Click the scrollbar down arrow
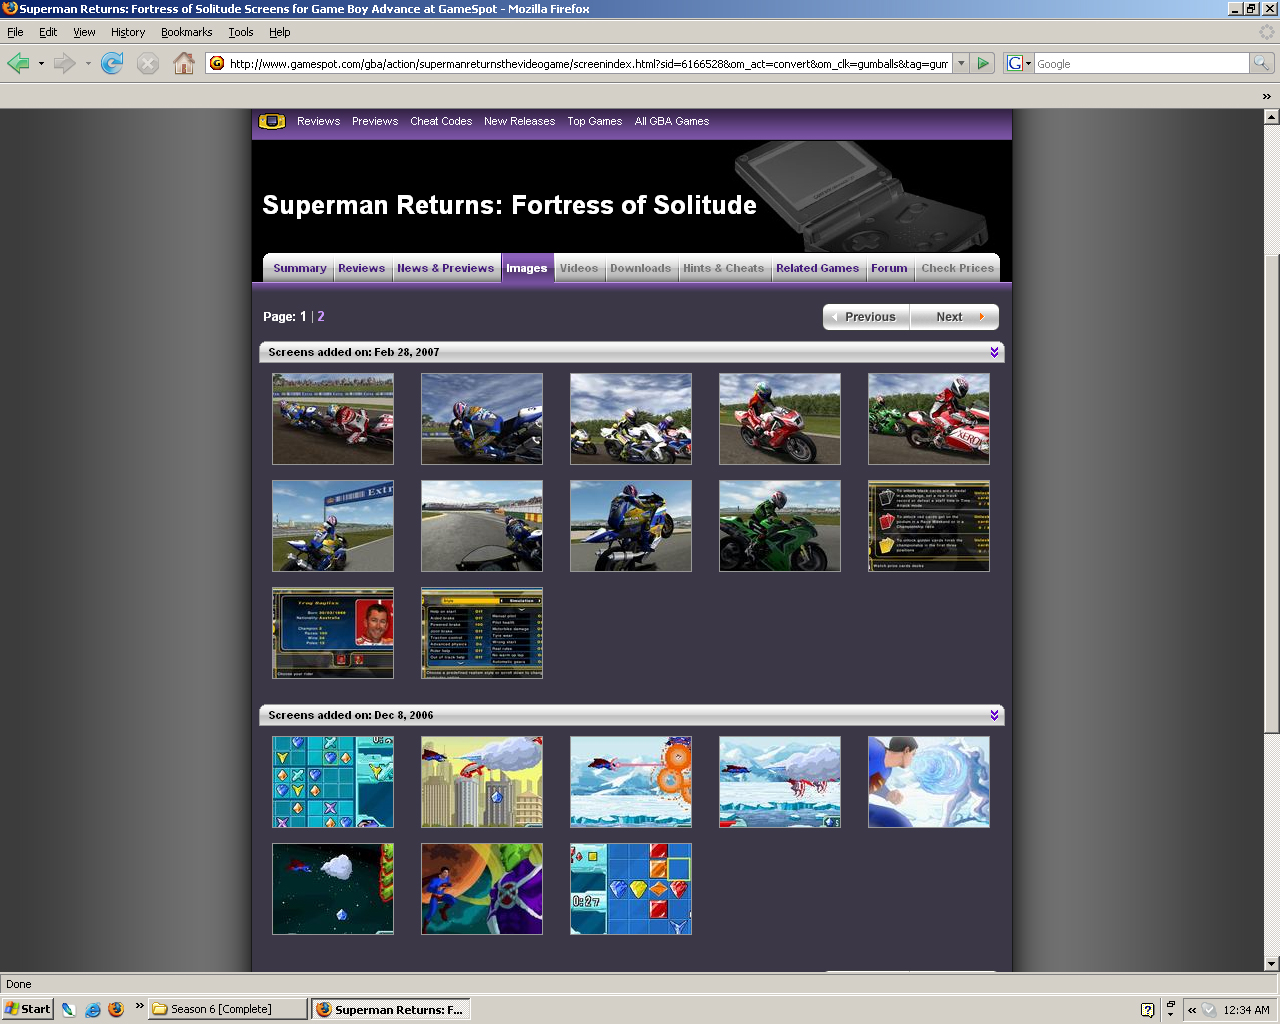1280x1024 pixels. coord(1271,964)
